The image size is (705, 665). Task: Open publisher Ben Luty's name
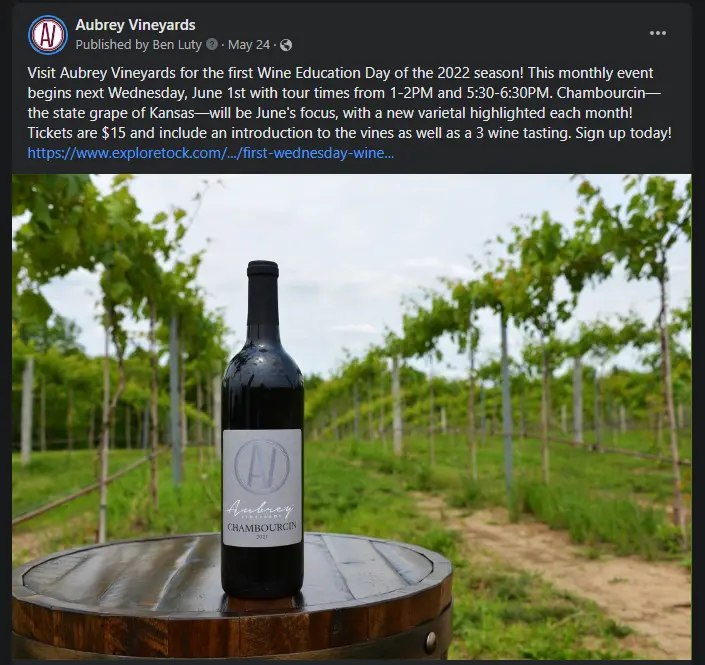(x=177, y=45)
